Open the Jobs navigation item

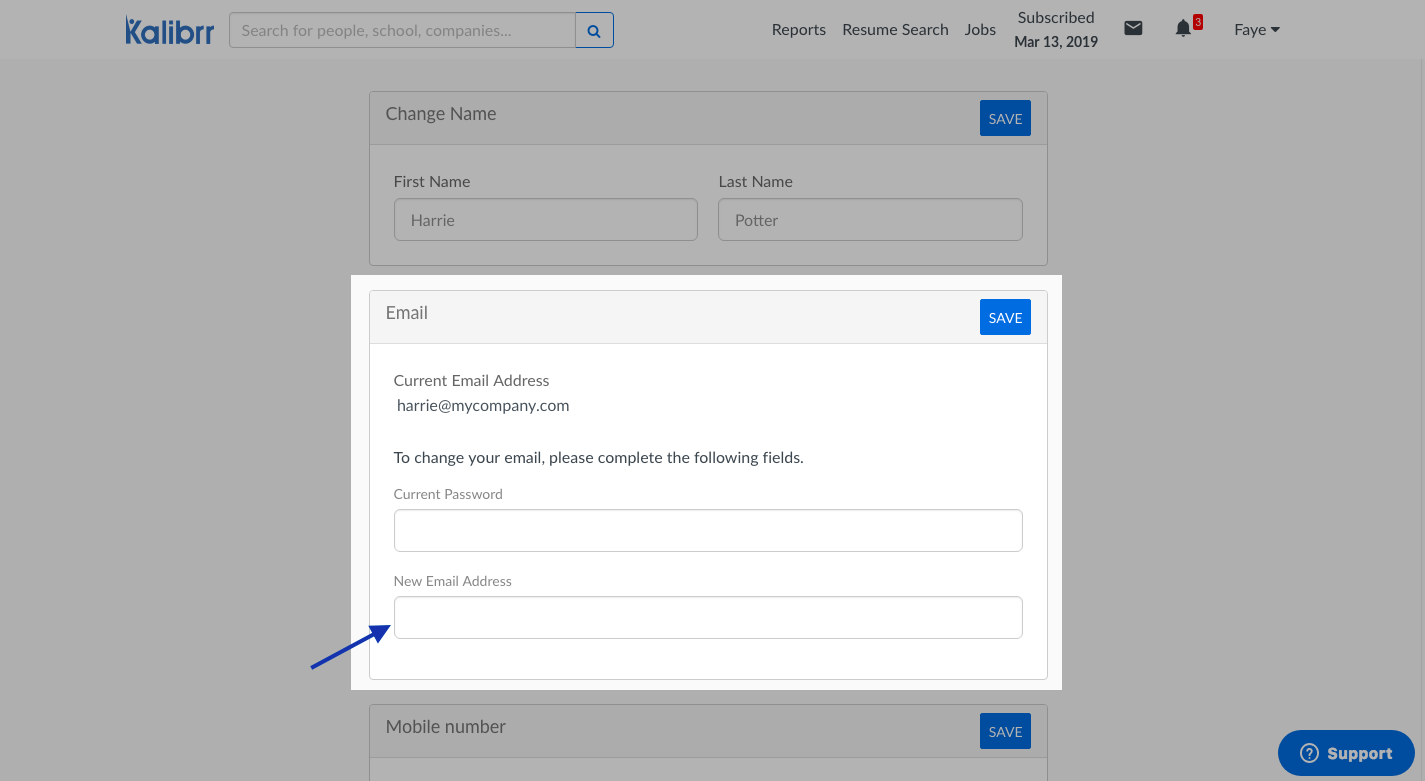click(x=980, y=30)
